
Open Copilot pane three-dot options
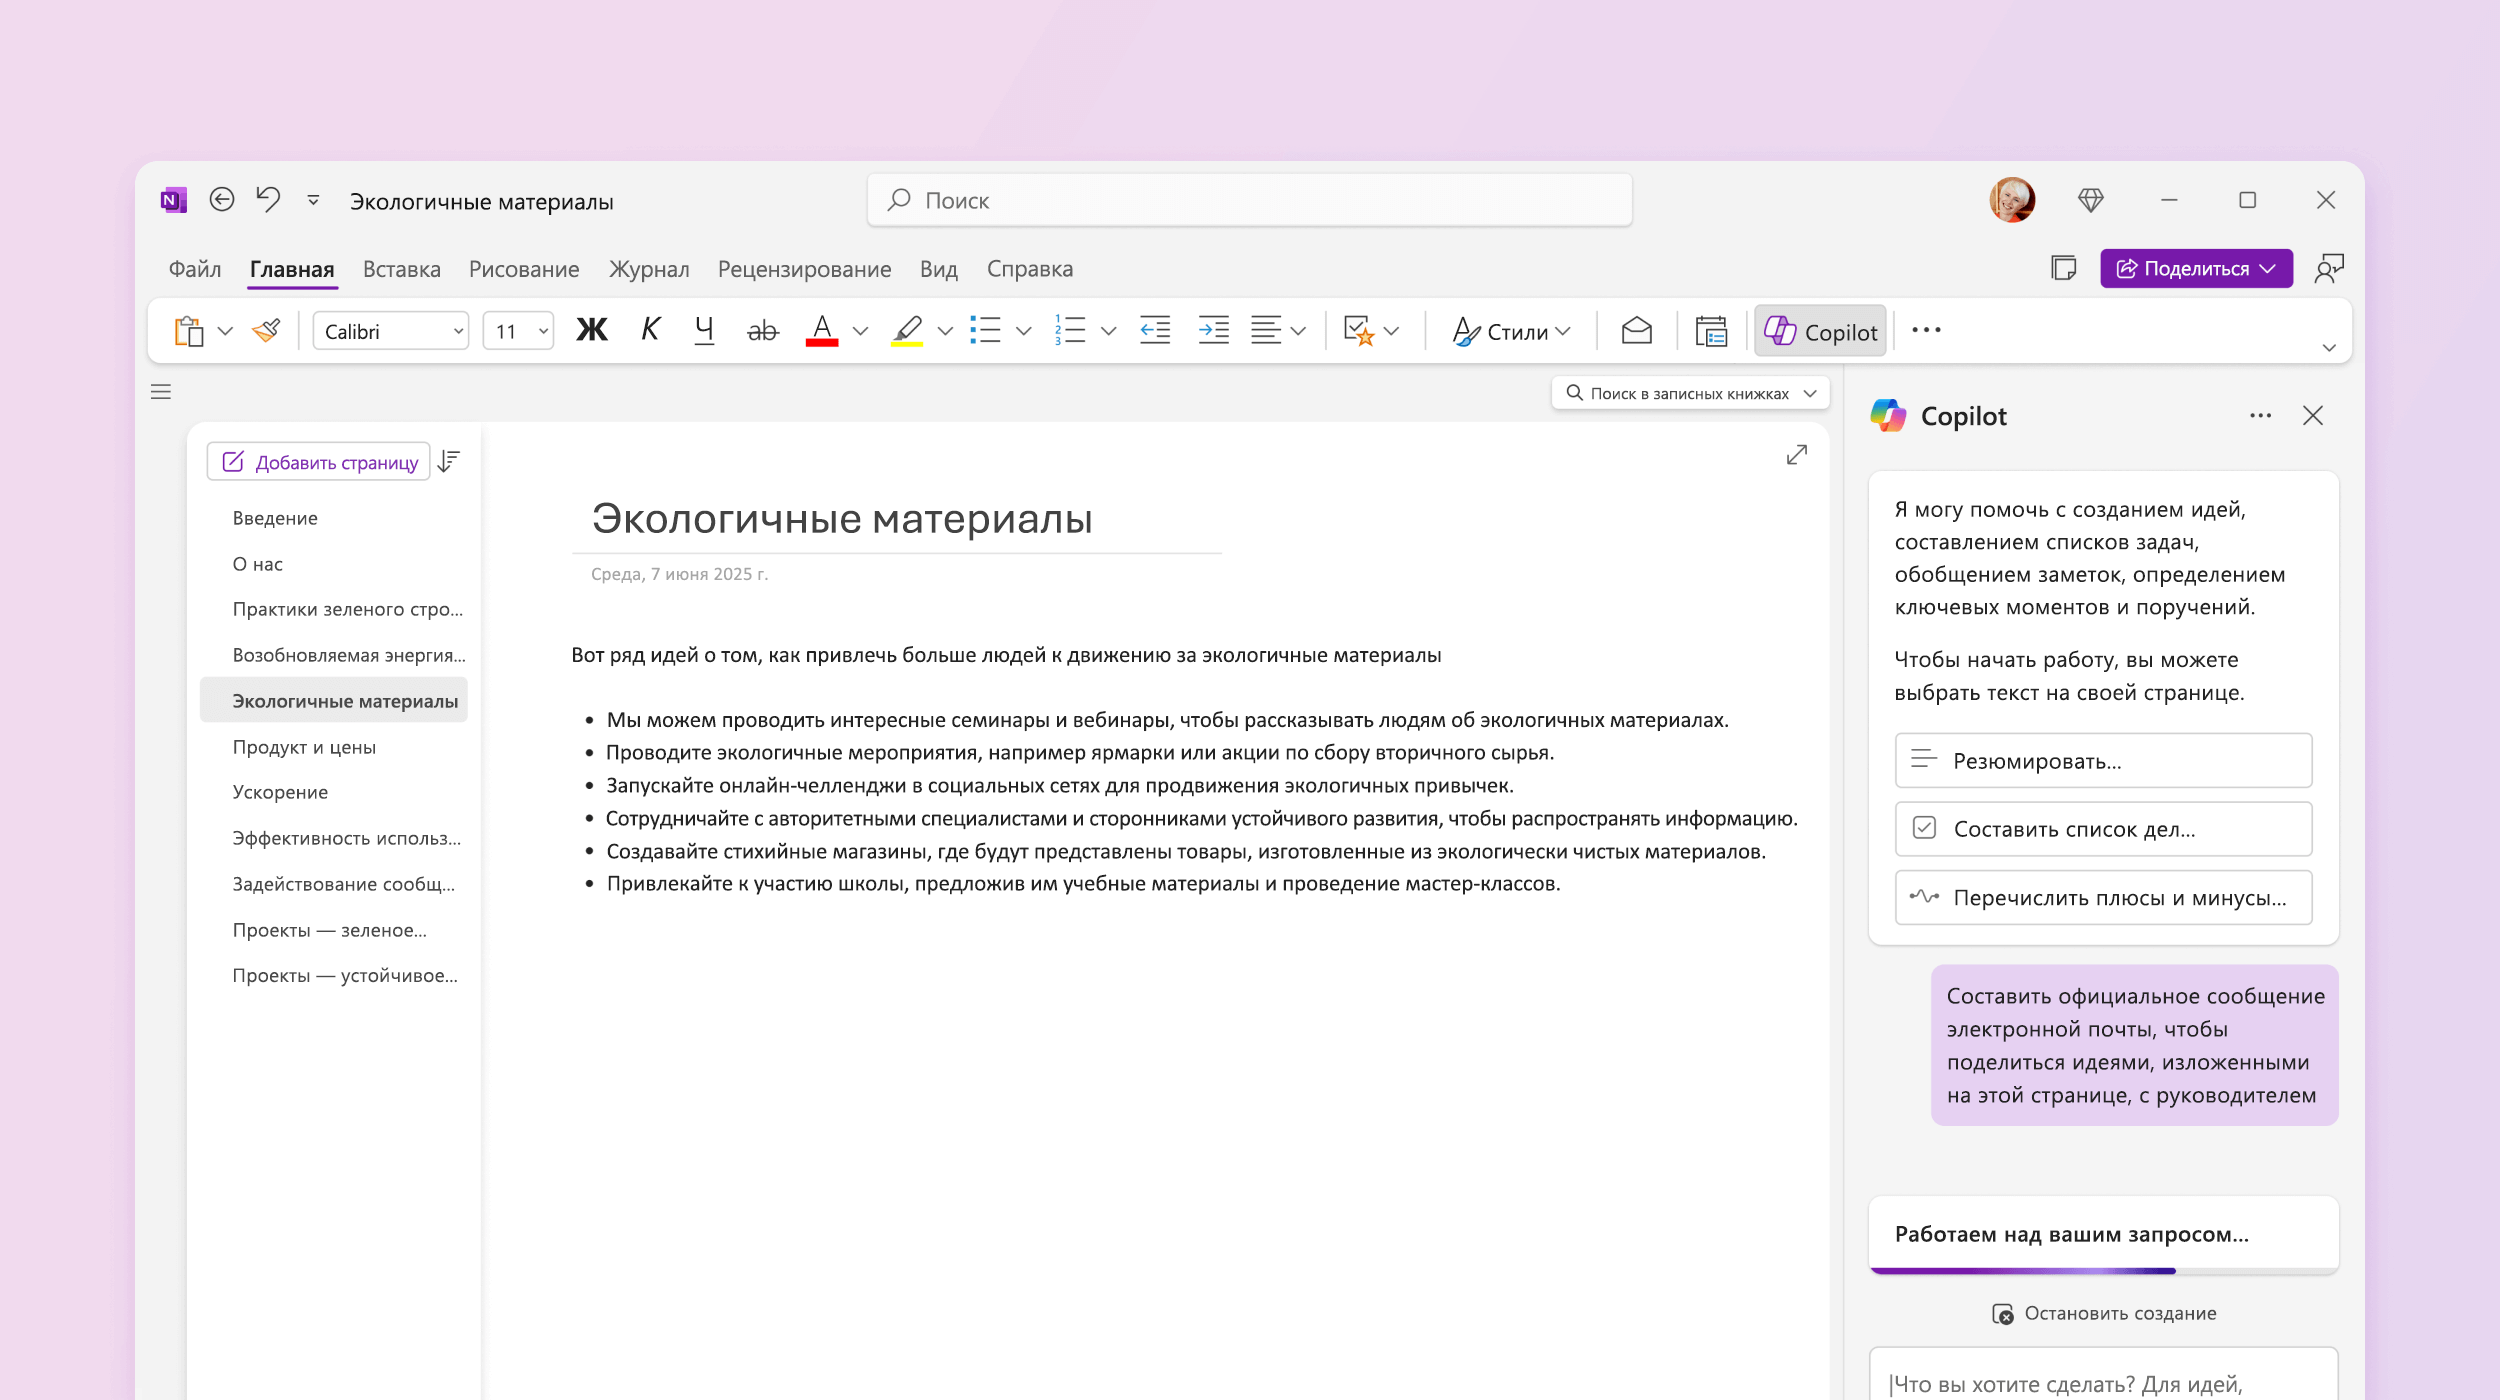(2260, 416)
